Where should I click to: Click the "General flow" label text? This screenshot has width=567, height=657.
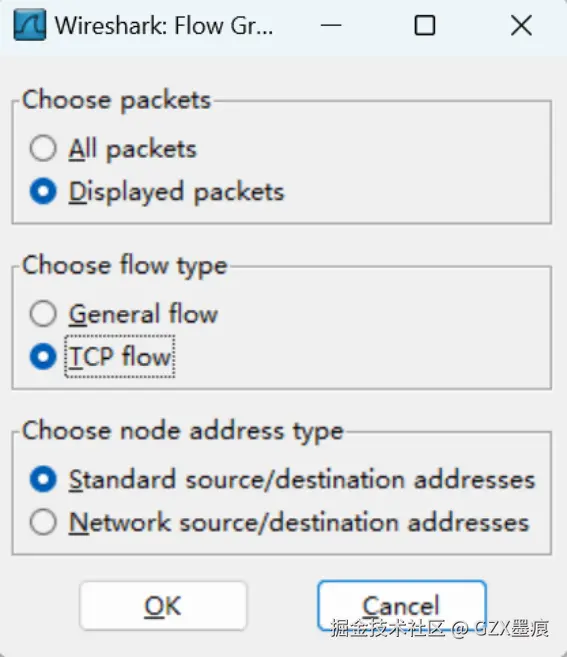point(143,314)
